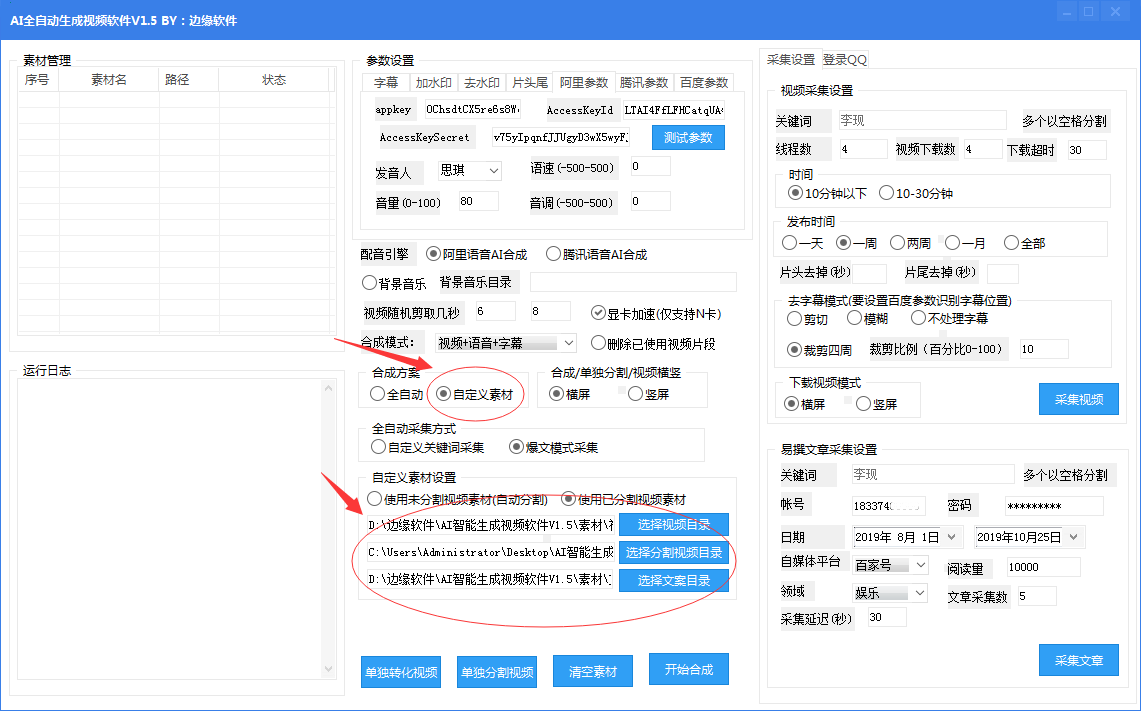Click the AccessKeyId input field

pyautogui.click(x=674, y=110)
